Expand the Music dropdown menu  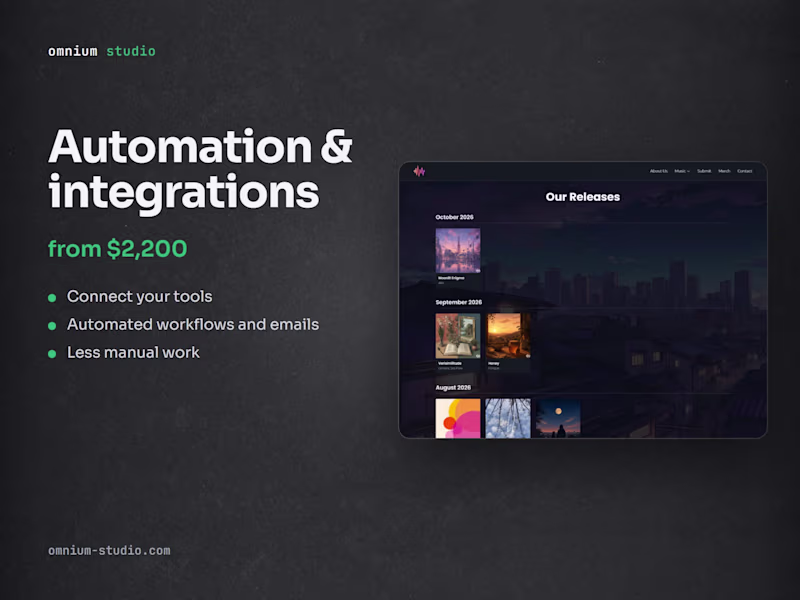click(x=682, y=171)
